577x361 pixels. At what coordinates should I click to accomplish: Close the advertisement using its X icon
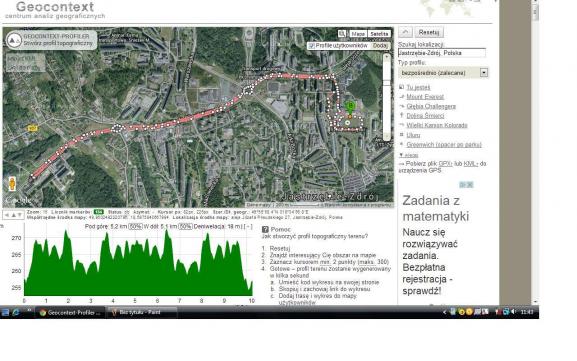coord(470,185)
